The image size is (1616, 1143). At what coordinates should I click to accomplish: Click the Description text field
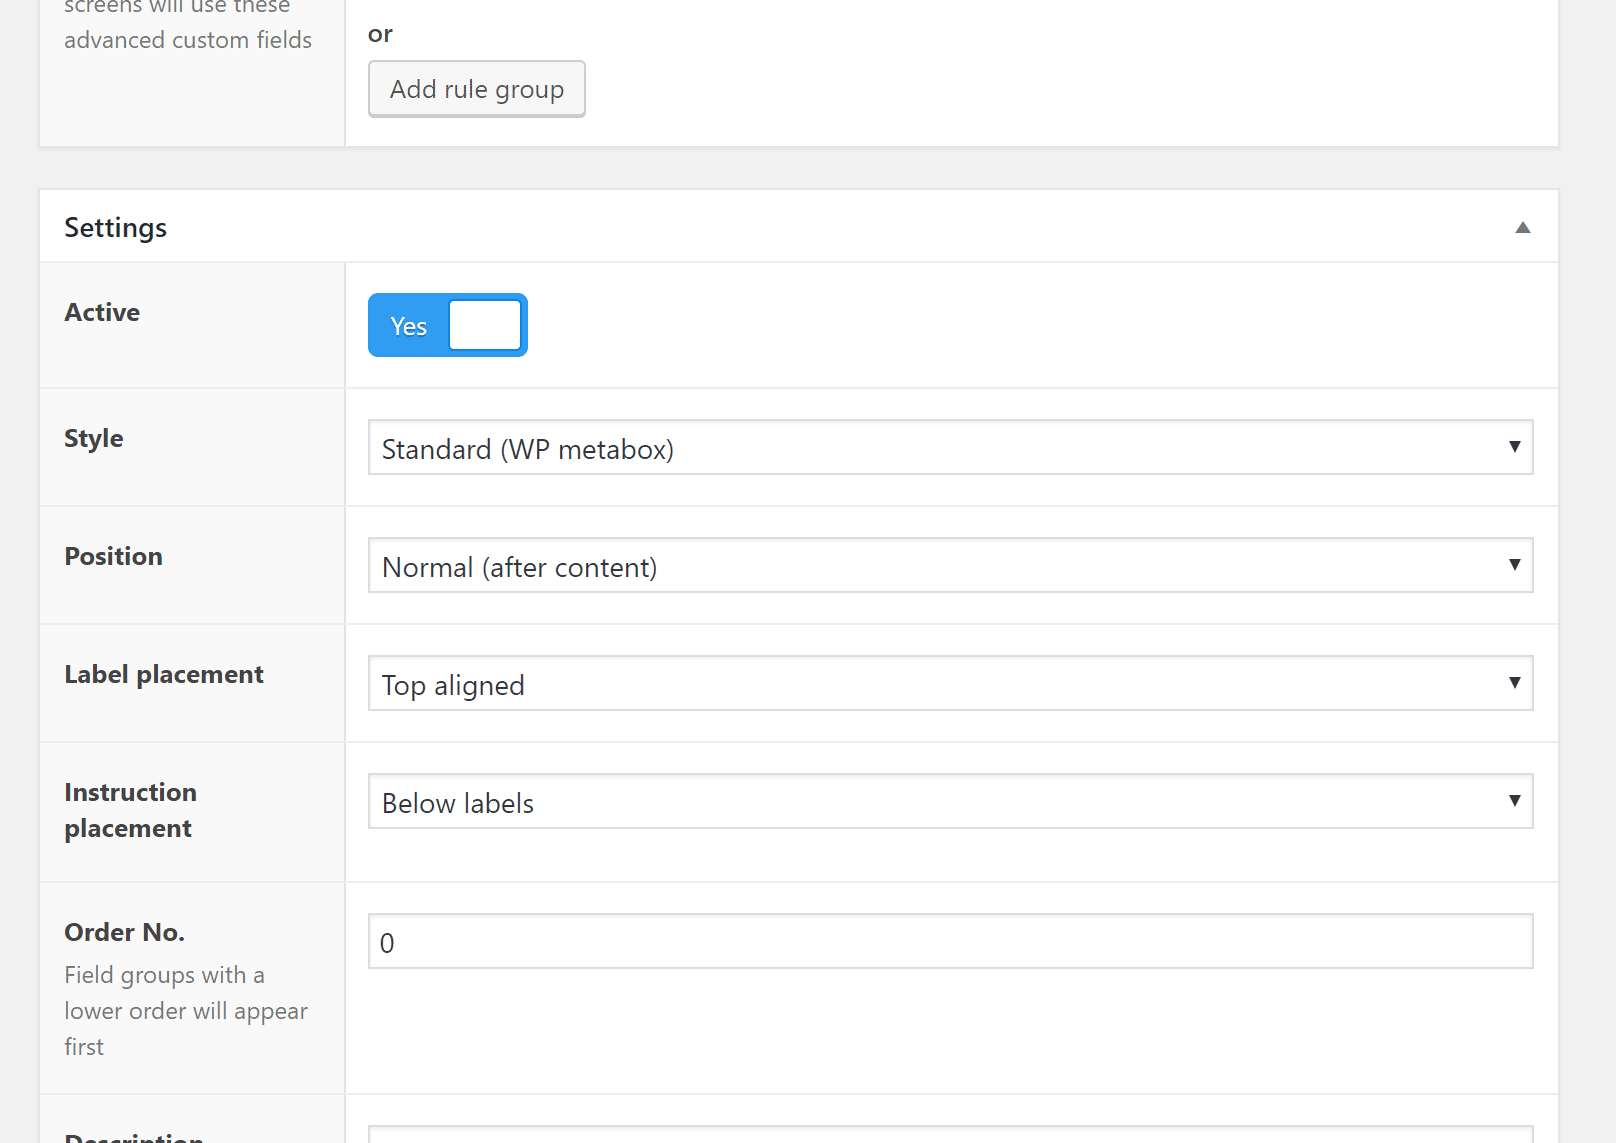point(950,1135)
